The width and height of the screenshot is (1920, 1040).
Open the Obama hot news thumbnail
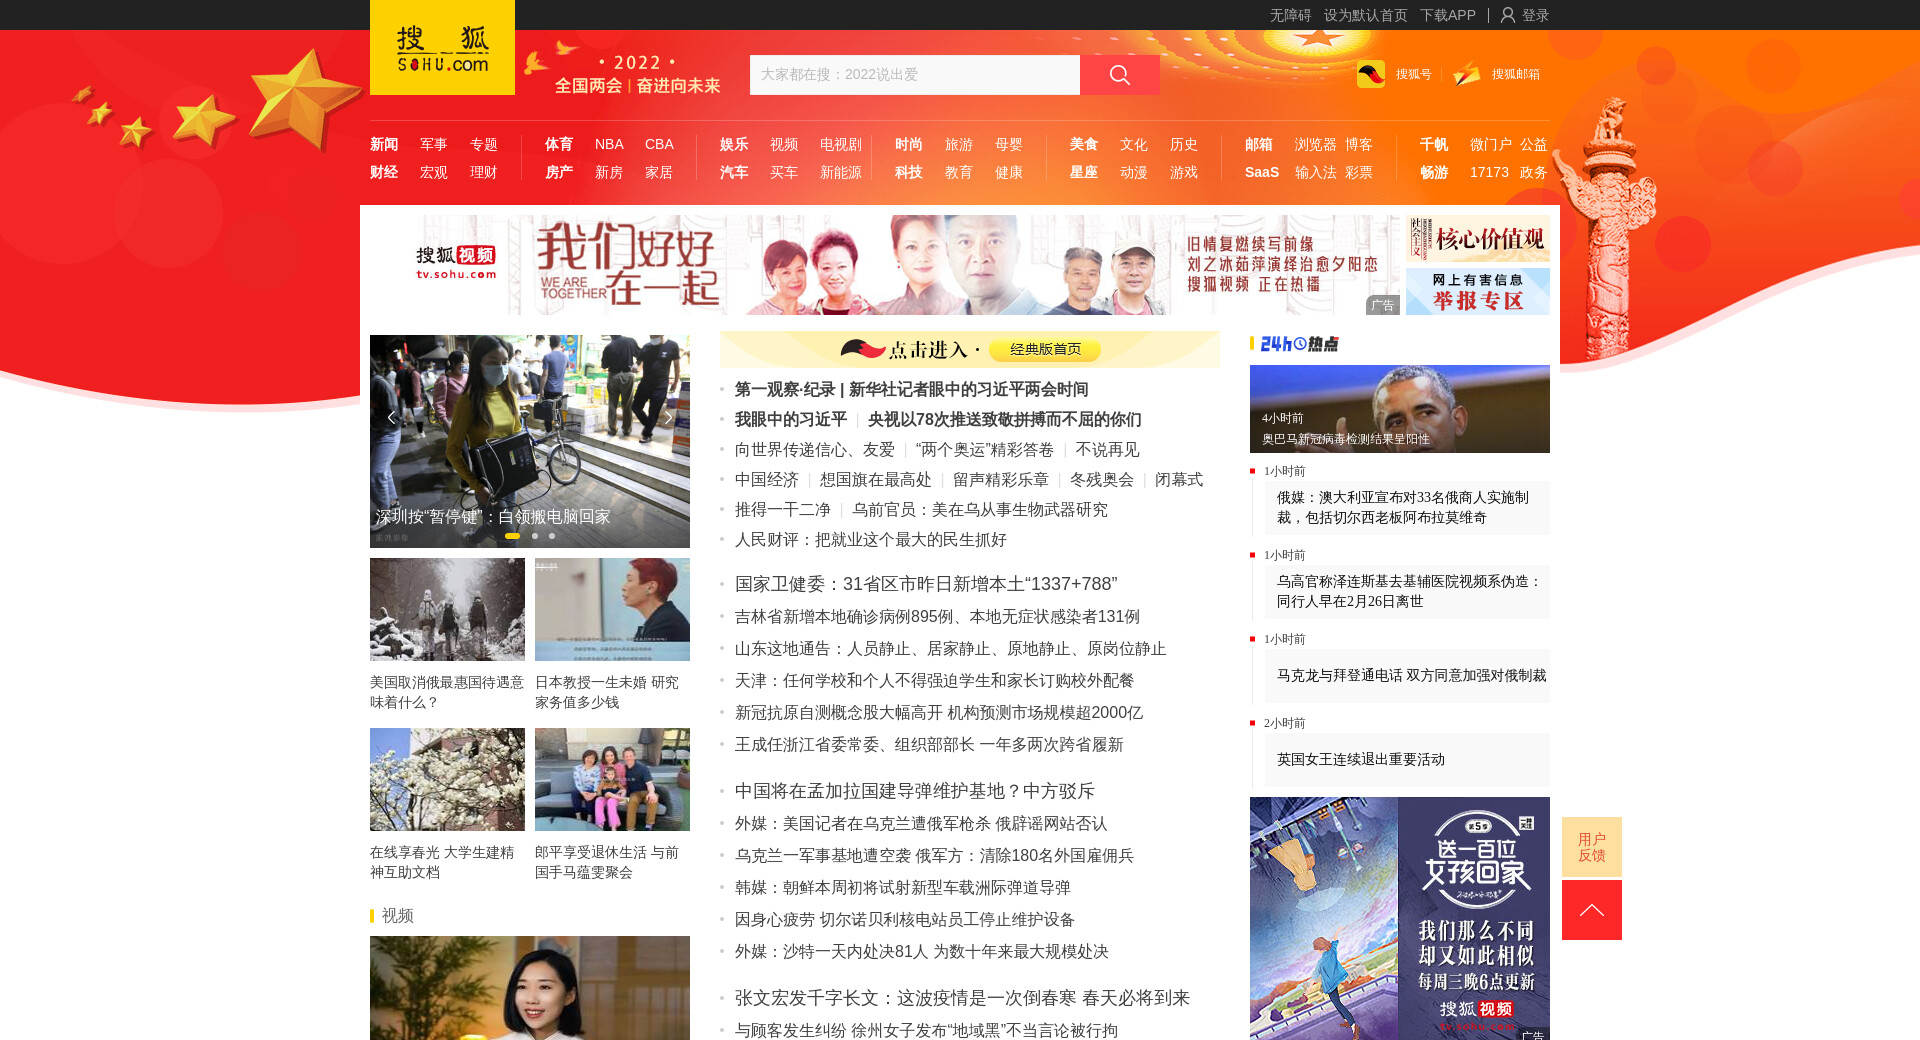click(1399, 408)
